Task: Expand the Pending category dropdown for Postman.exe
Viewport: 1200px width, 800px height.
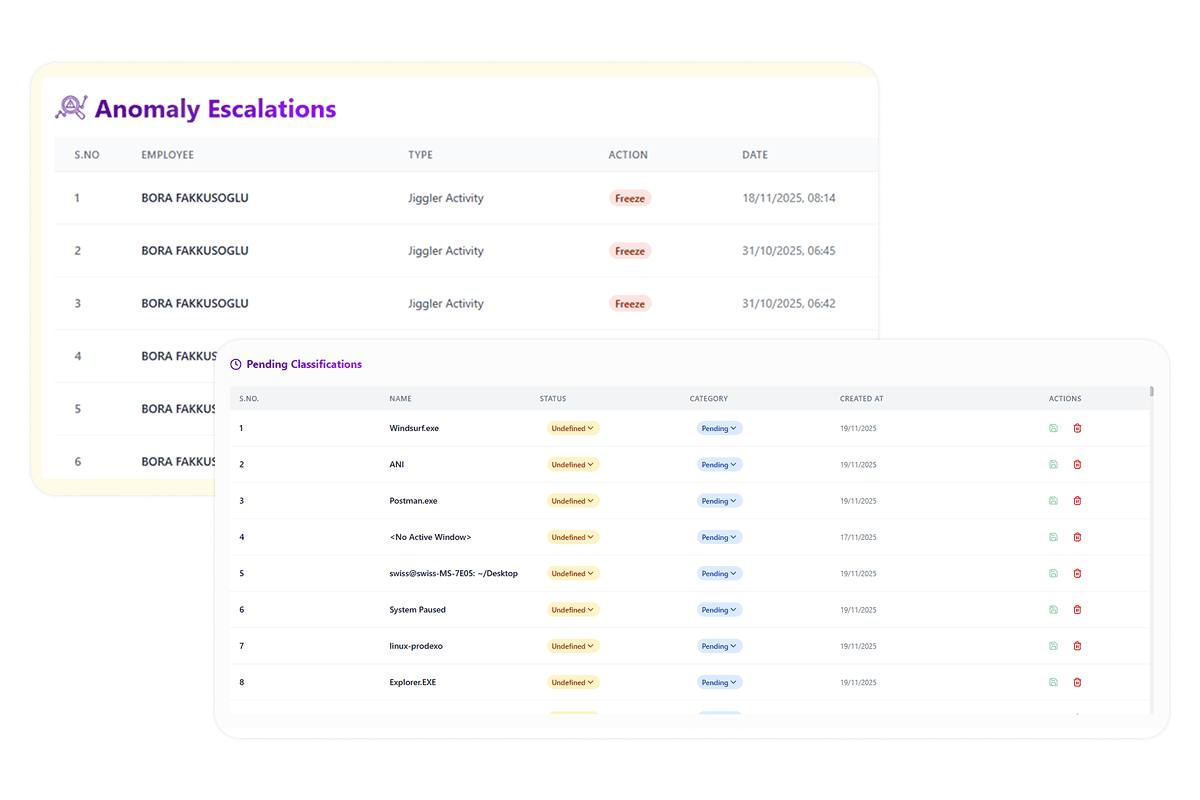Action: click(x=719, y=501)
